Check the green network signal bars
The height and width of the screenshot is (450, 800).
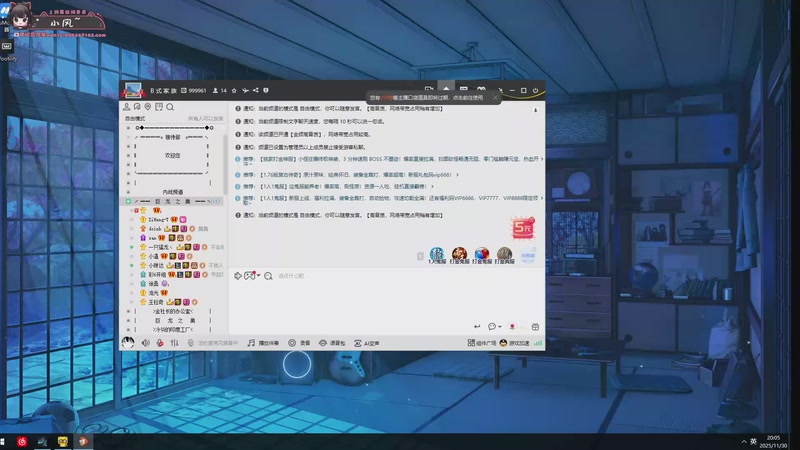[x=538, y=343]
